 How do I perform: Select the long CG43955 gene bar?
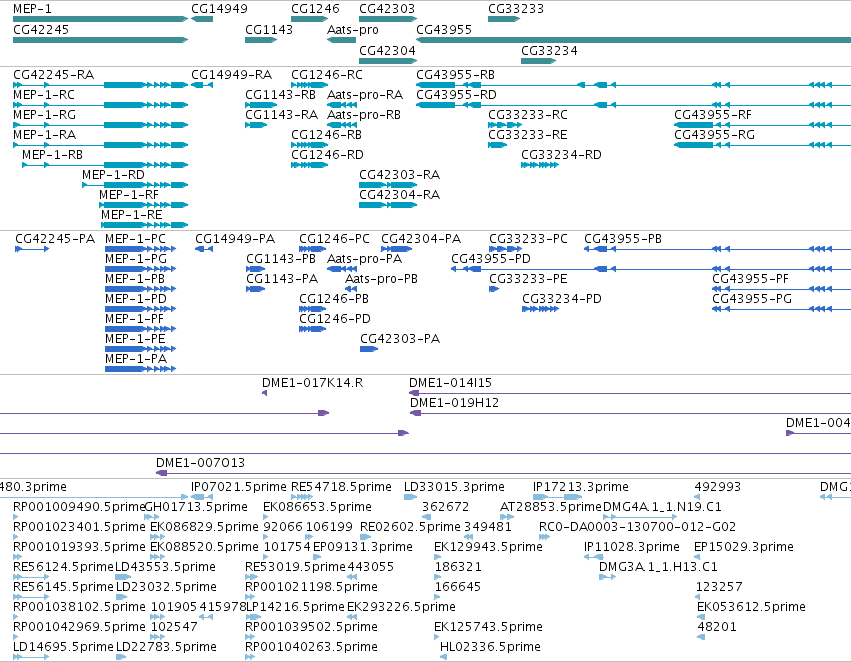633,40
